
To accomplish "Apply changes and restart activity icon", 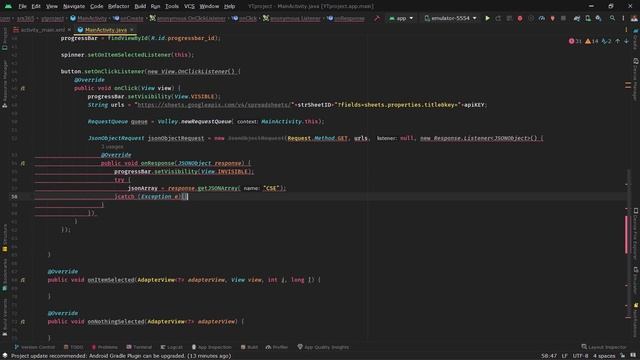I will (498, 18).
